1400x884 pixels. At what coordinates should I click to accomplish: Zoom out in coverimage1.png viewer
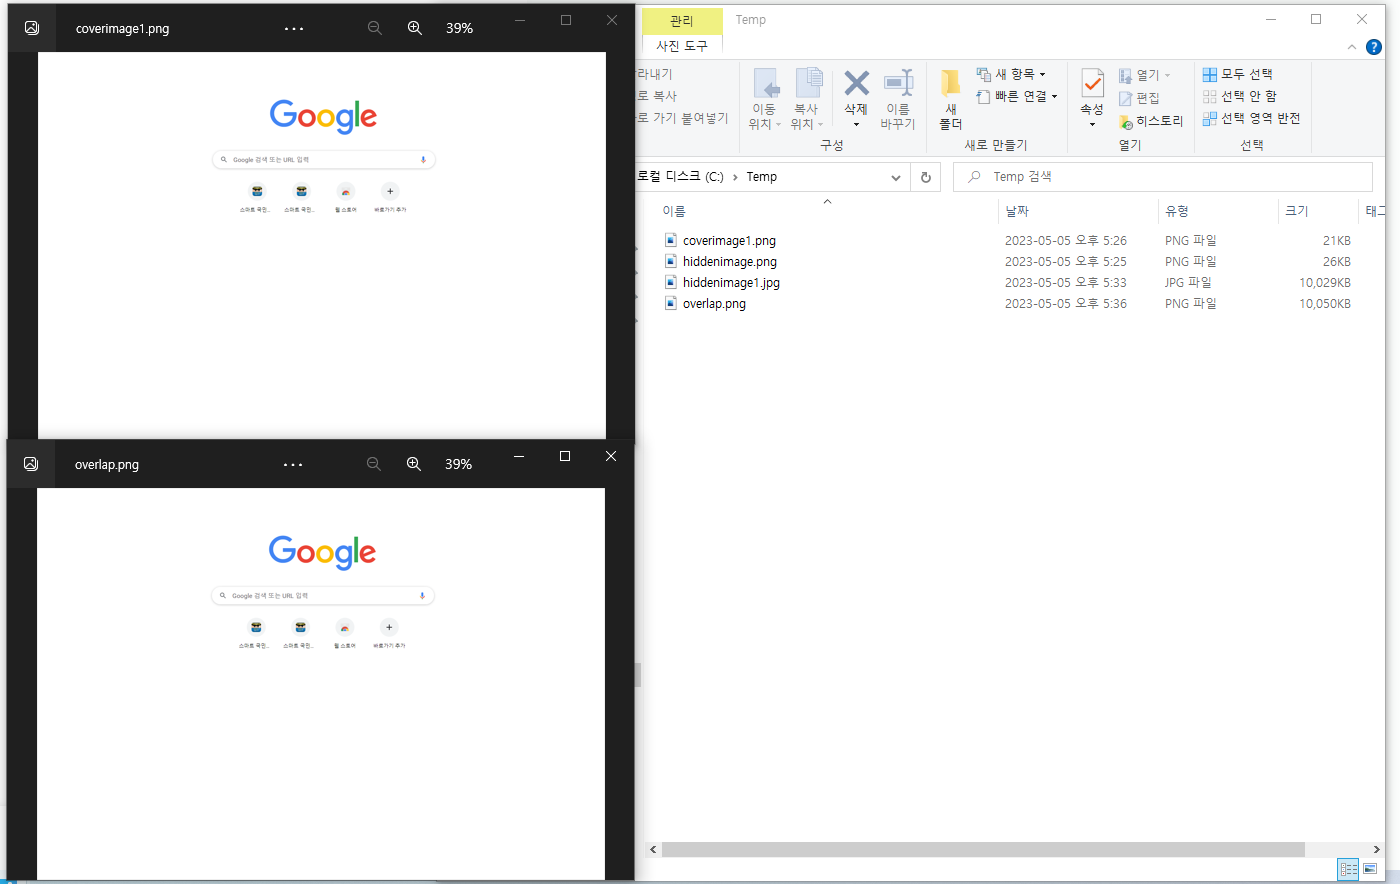click(x=375, y=28)
